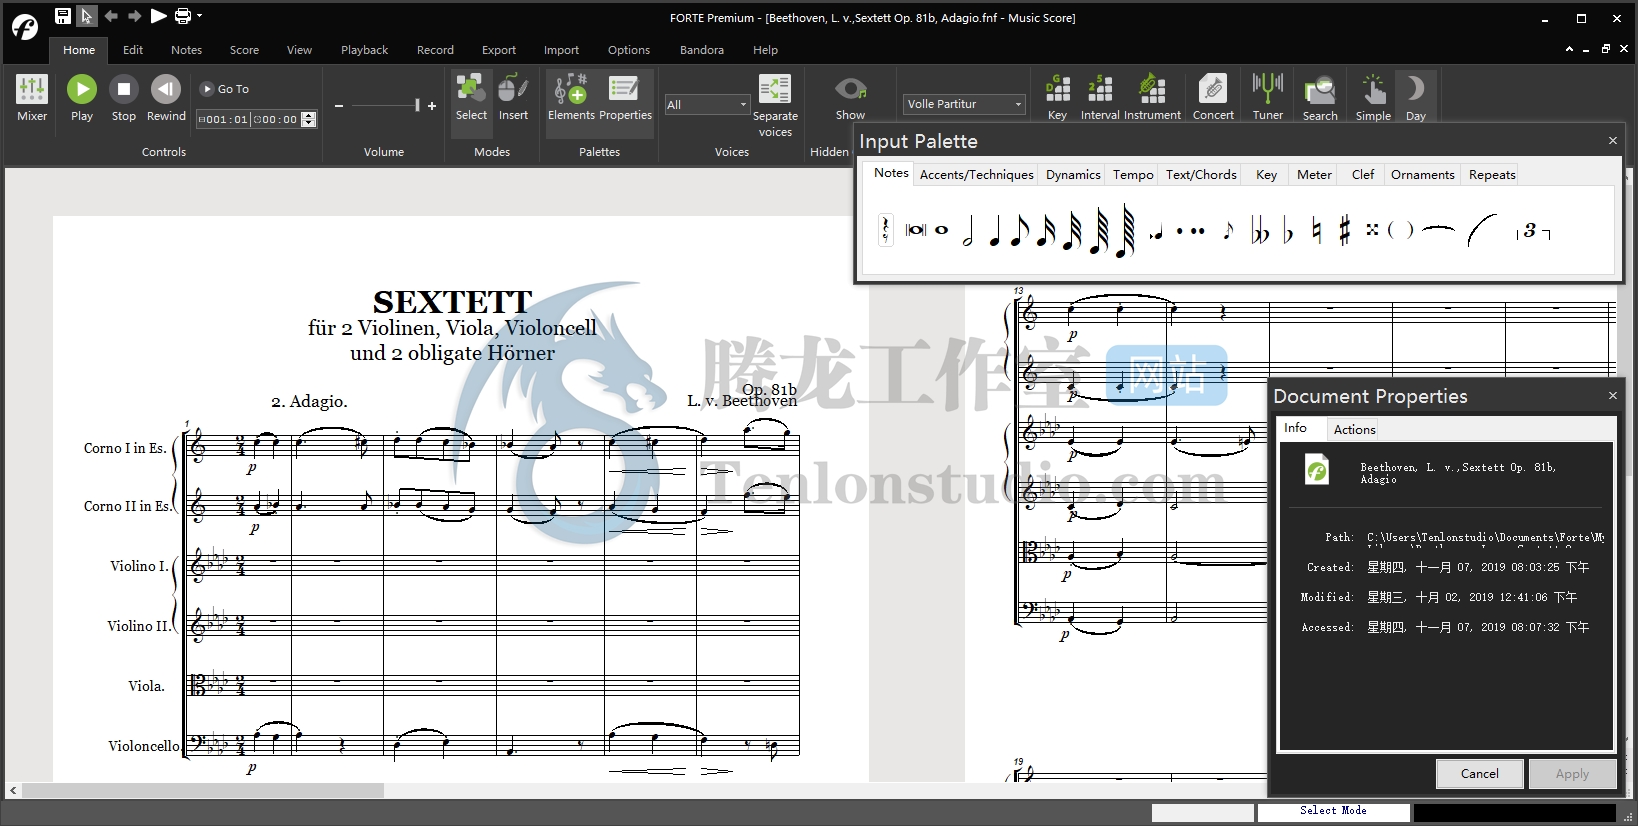
Task: Select the tie symbol in the Input Palette
Action: (x=1438, y=229)
